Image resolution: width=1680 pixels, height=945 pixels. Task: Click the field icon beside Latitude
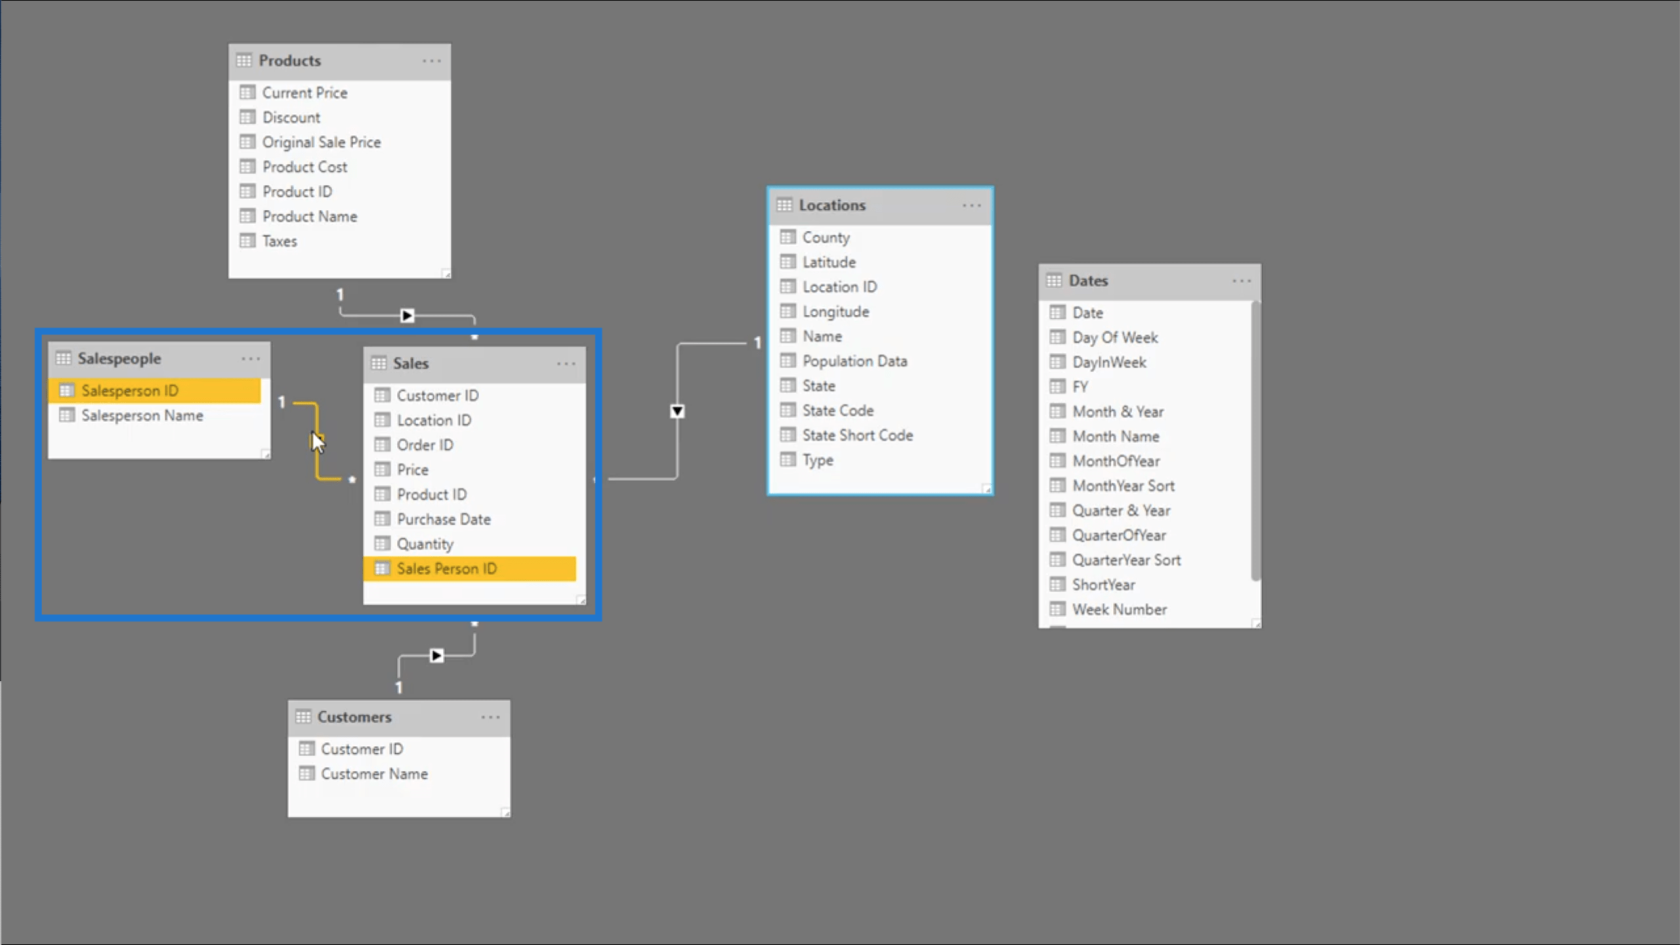[788, 262]
